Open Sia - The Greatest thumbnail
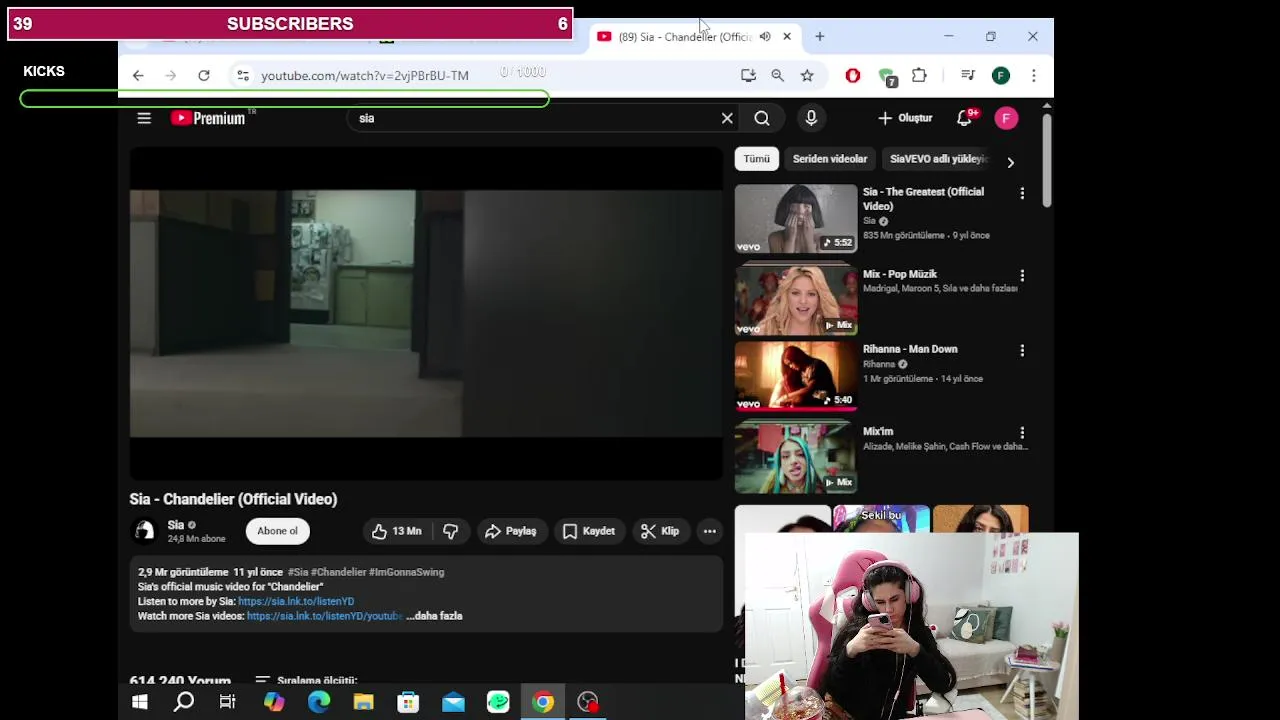 point(796,218)
